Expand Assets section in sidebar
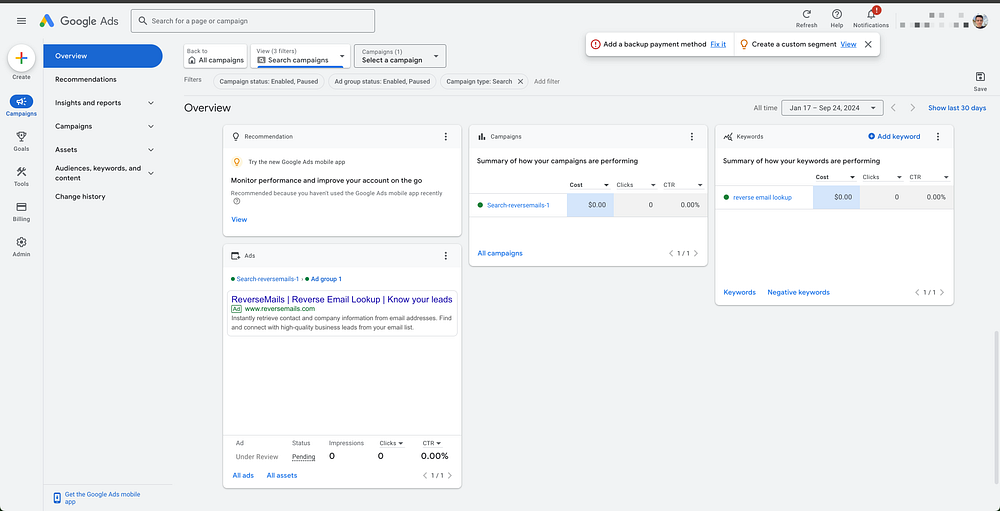 tap(151, 150)
